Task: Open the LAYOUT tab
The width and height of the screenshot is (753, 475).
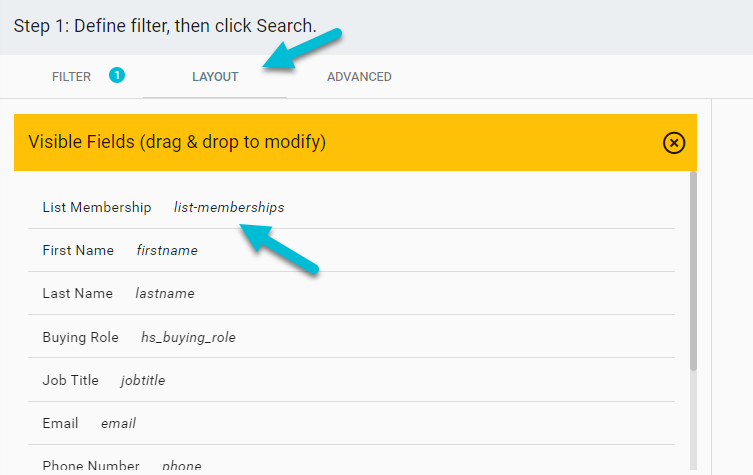Action: tap(215, 77)
